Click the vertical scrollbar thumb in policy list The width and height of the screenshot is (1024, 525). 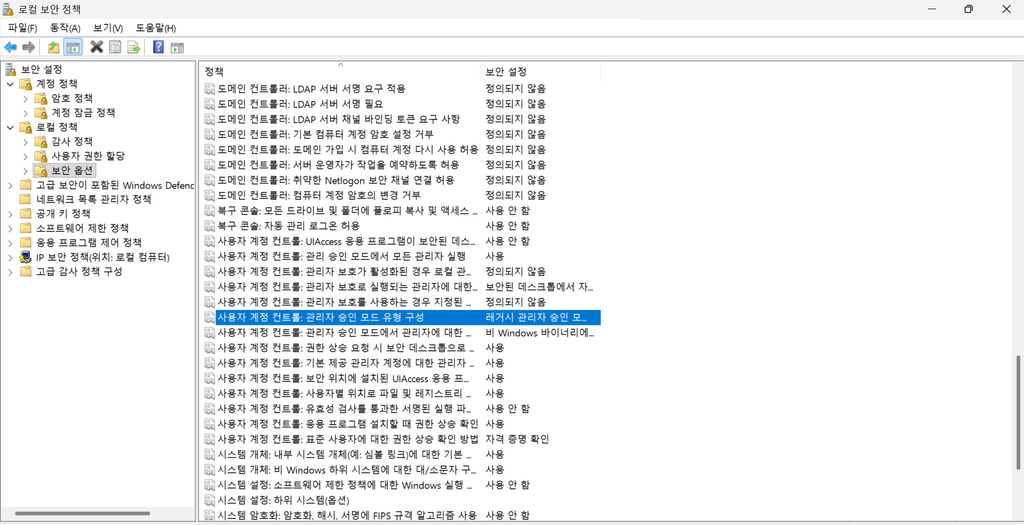tap(1018, 412)
